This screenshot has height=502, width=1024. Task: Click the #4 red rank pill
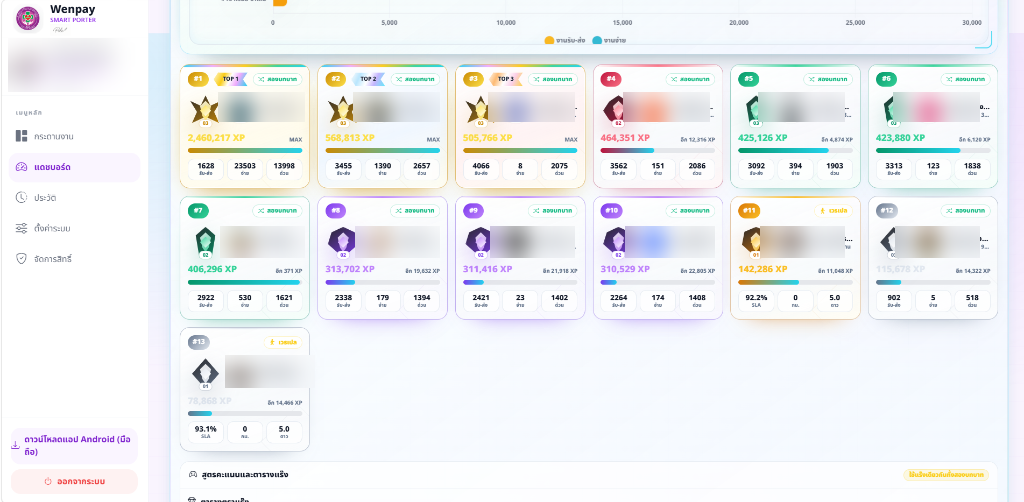[611, 79]
